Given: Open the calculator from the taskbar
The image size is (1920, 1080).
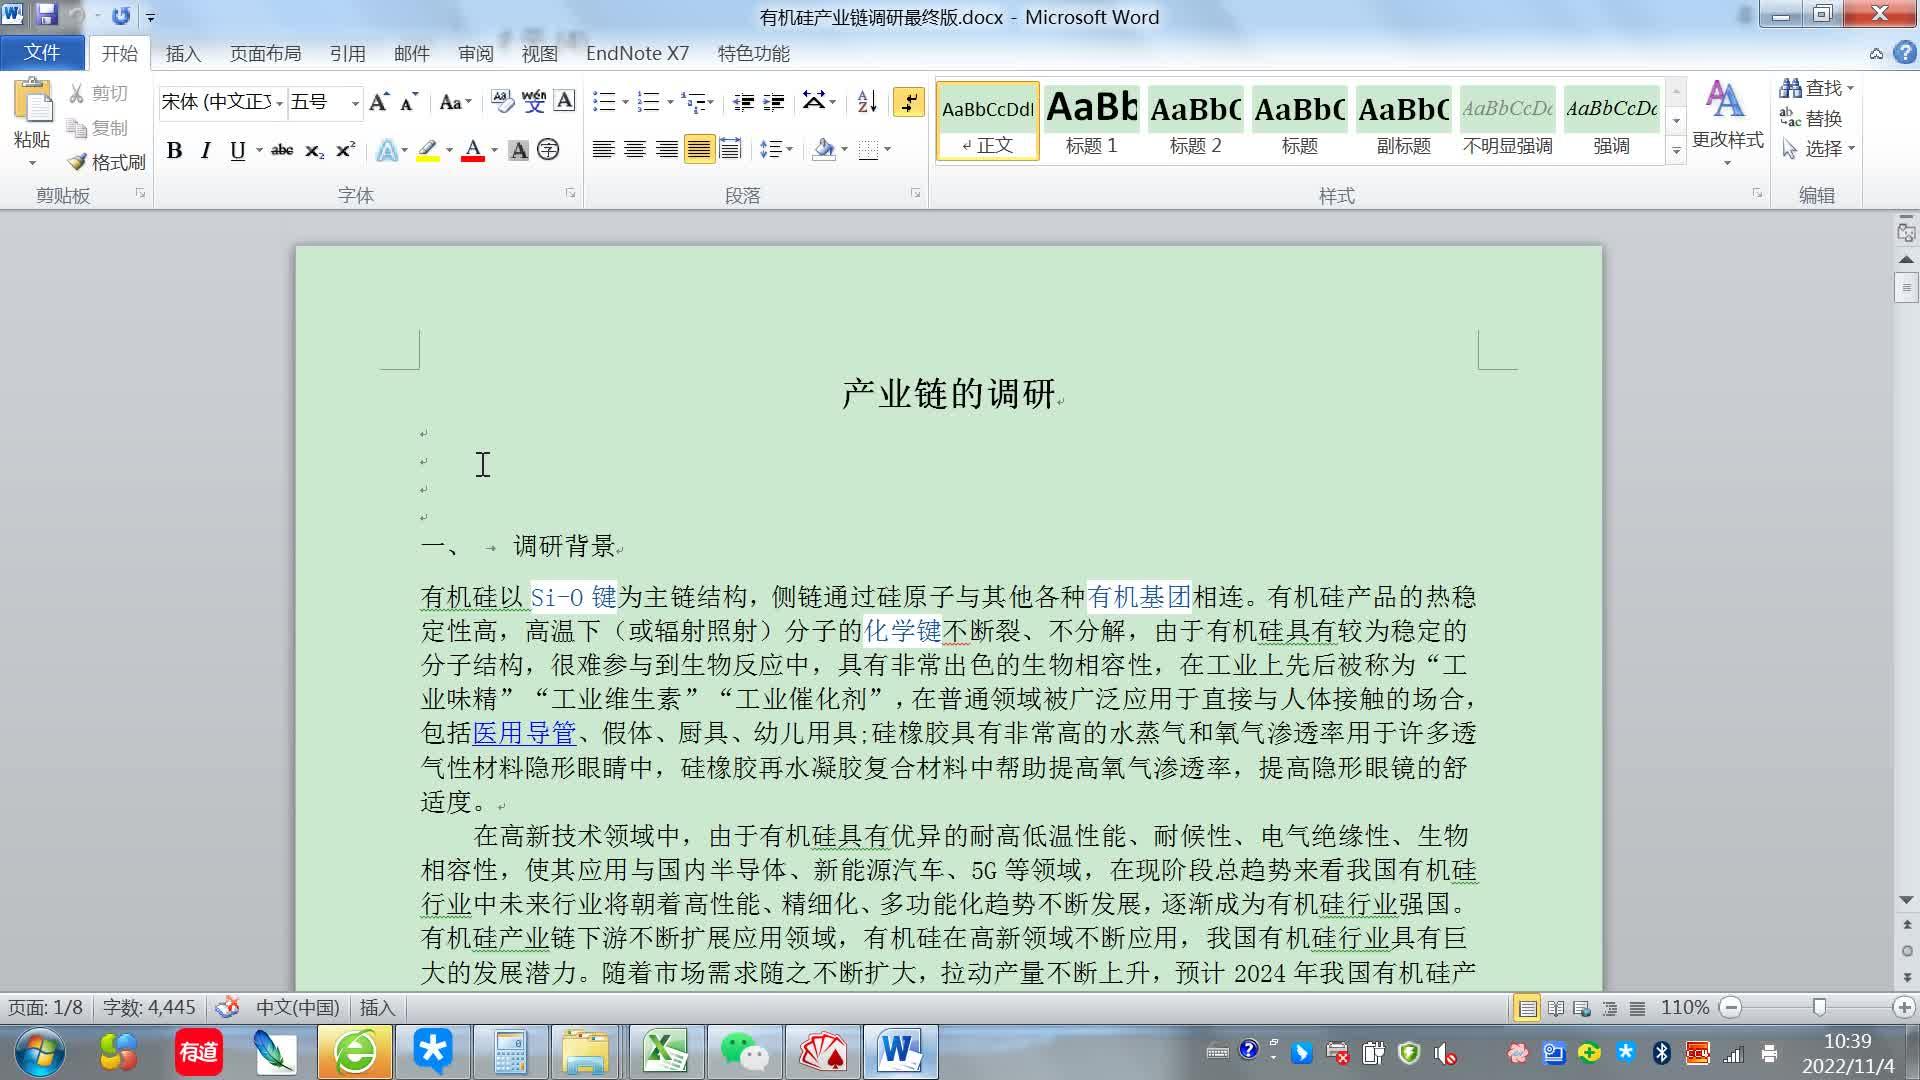Looking at the screenshot, I should [x=509, y=1052].
